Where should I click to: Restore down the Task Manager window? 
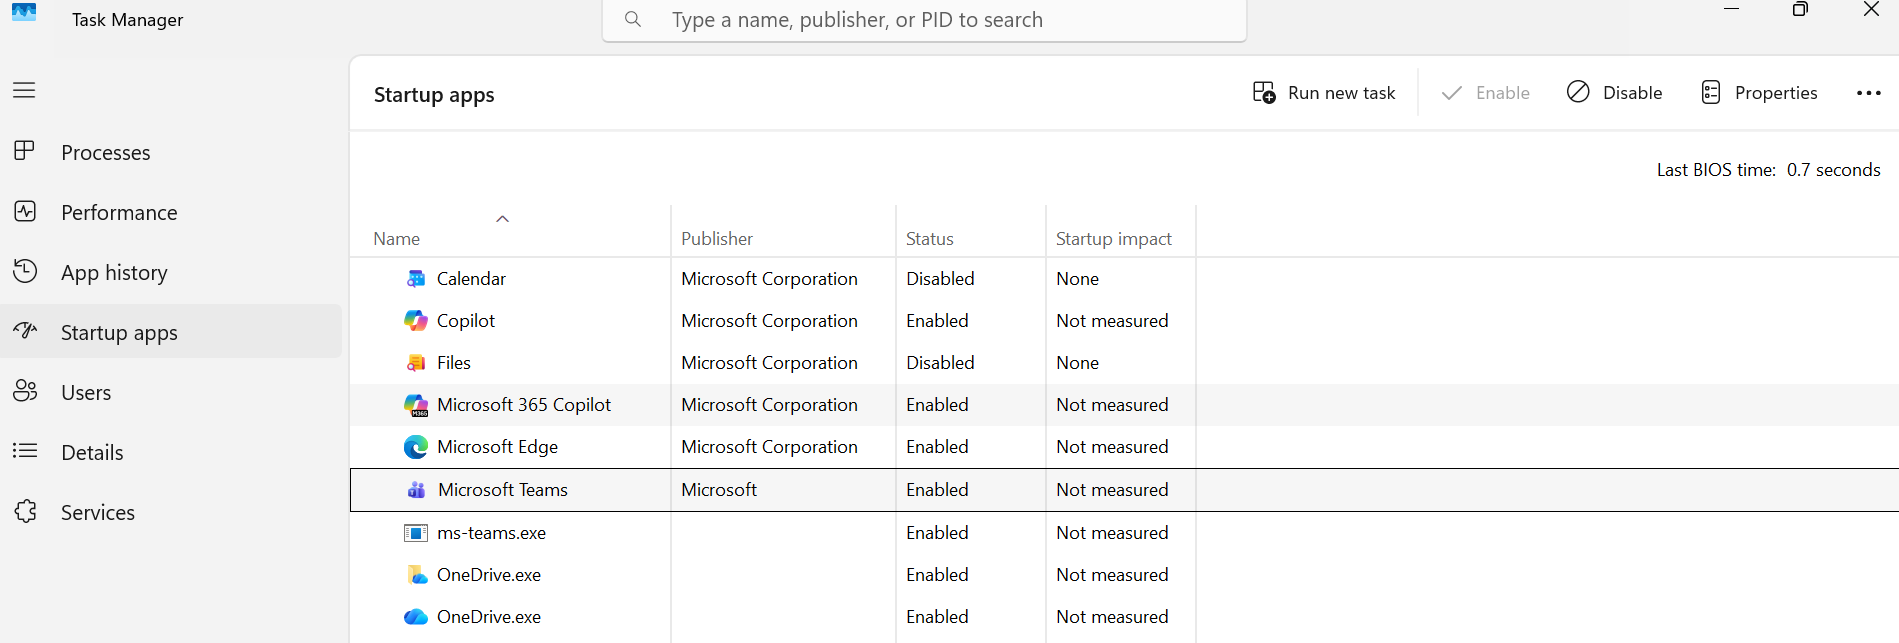coord(1800,10)
